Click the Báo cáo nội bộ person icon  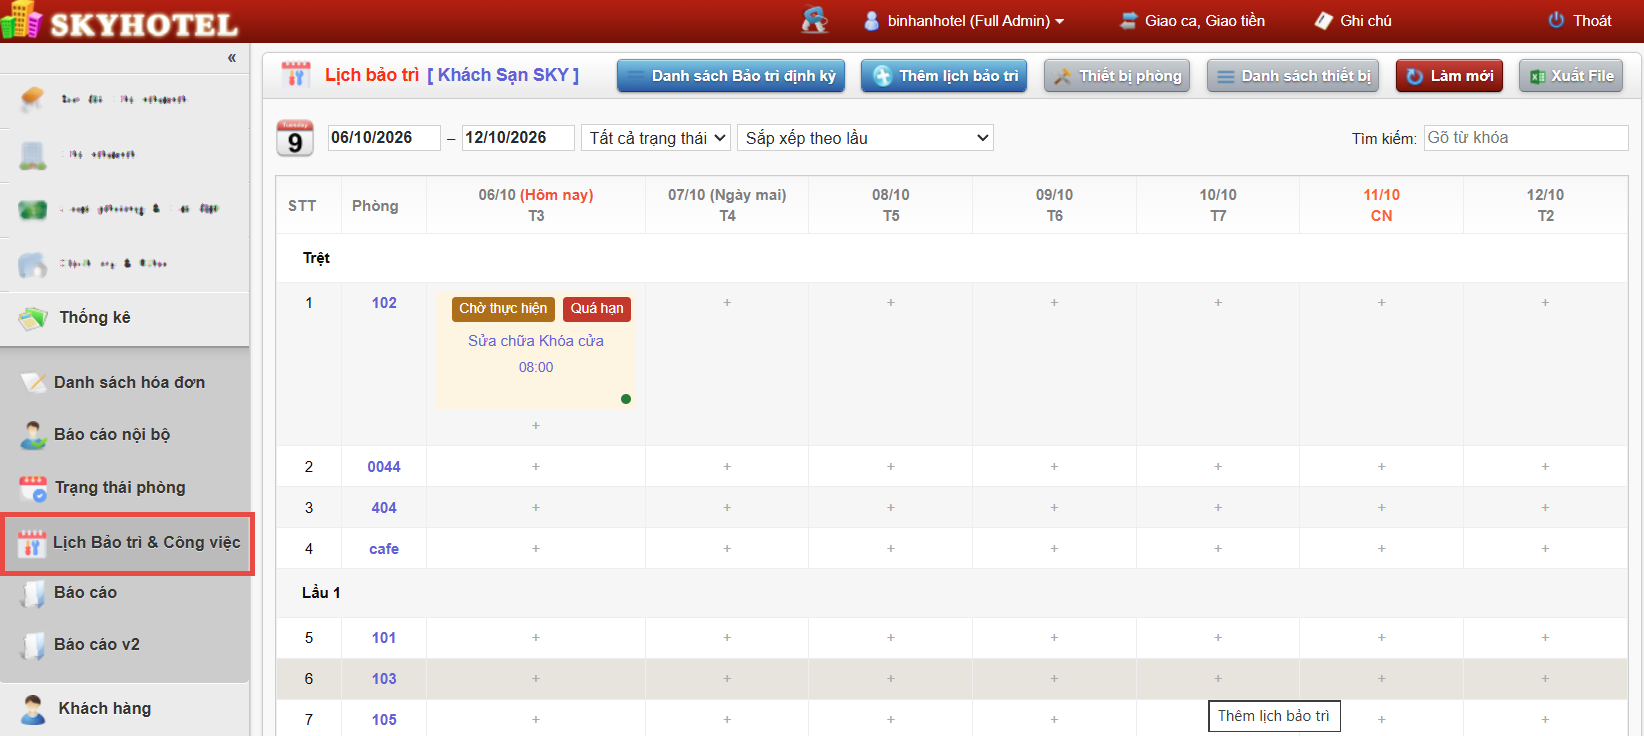coord(33,435)
